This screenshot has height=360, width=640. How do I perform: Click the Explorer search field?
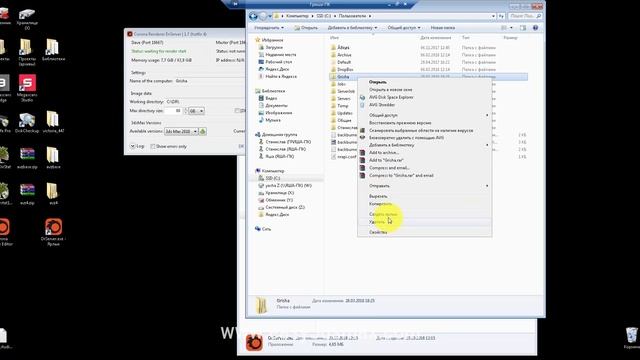524,16
